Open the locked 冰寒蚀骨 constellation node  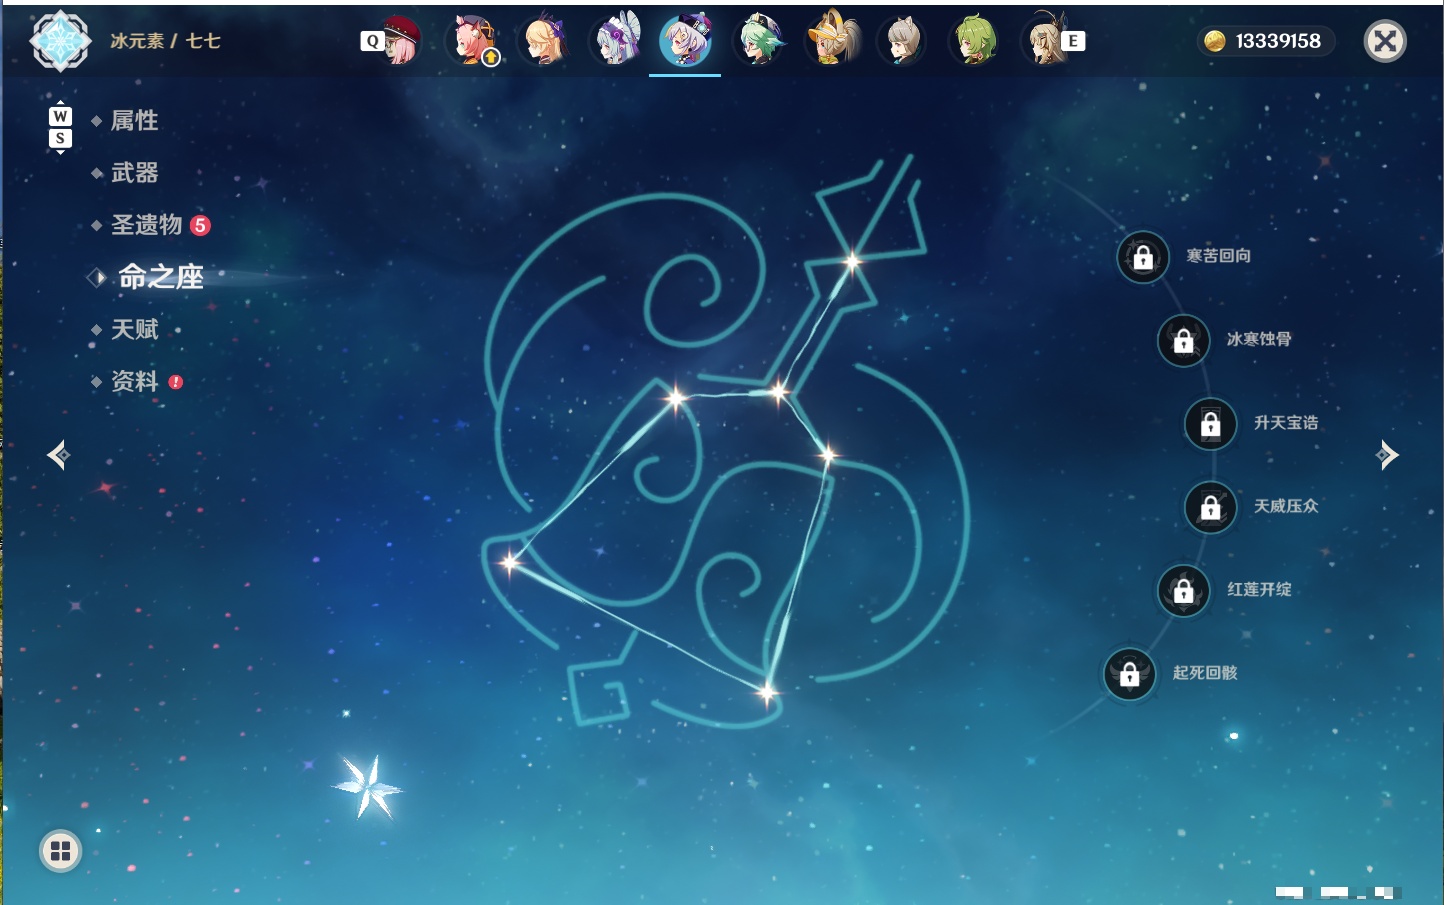[1184, 340]
